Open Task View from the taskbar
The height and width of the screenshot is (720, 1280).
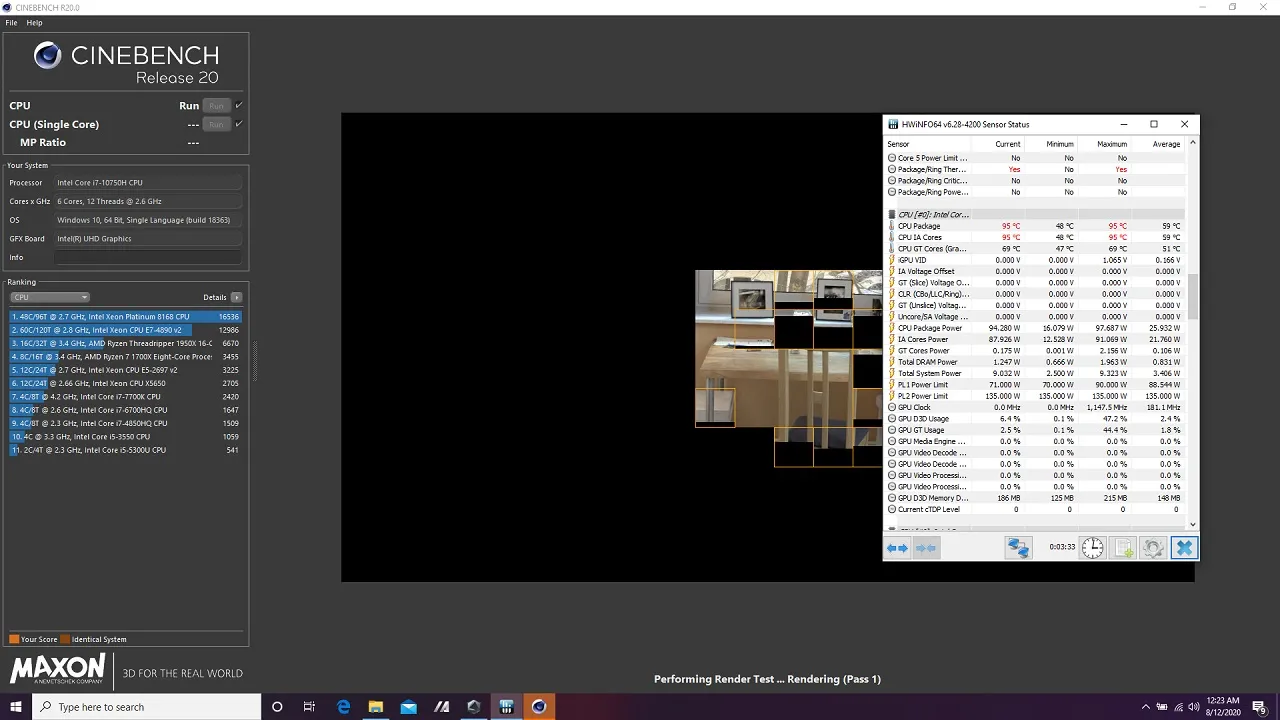309,707
